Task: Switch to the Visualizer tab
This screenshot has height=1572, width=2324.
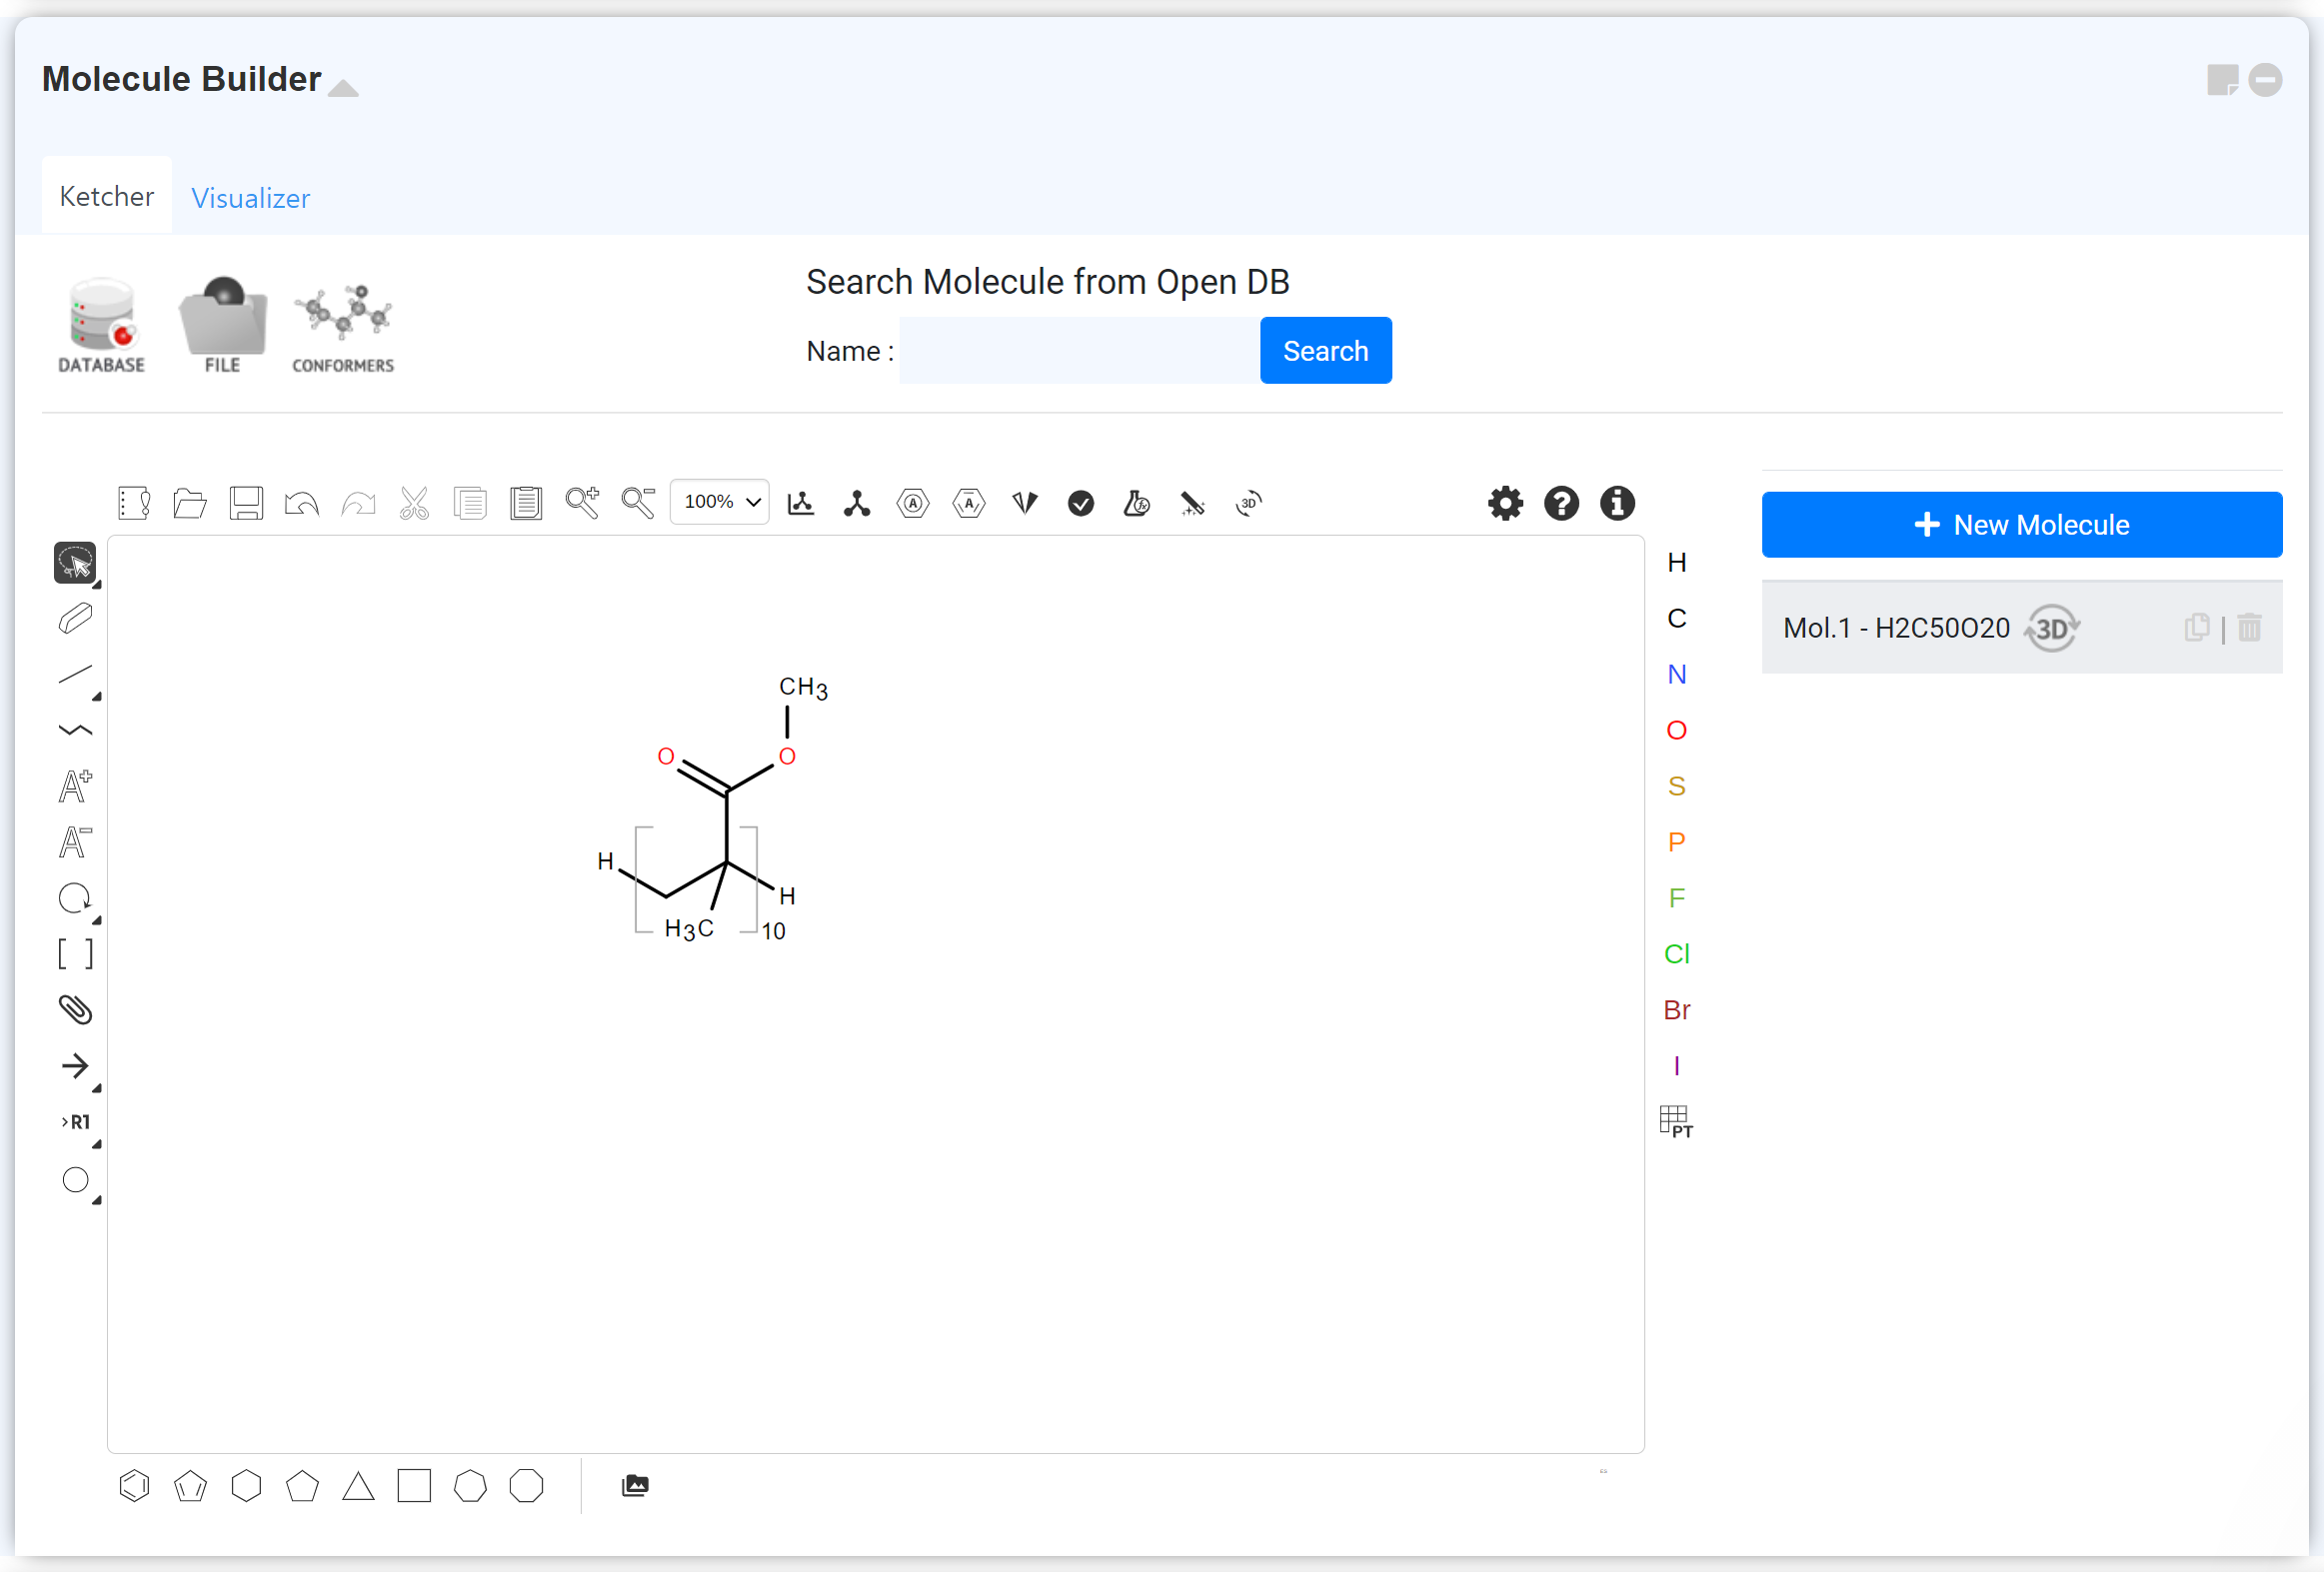Action: pyautogui.click(x=250, y=198)
